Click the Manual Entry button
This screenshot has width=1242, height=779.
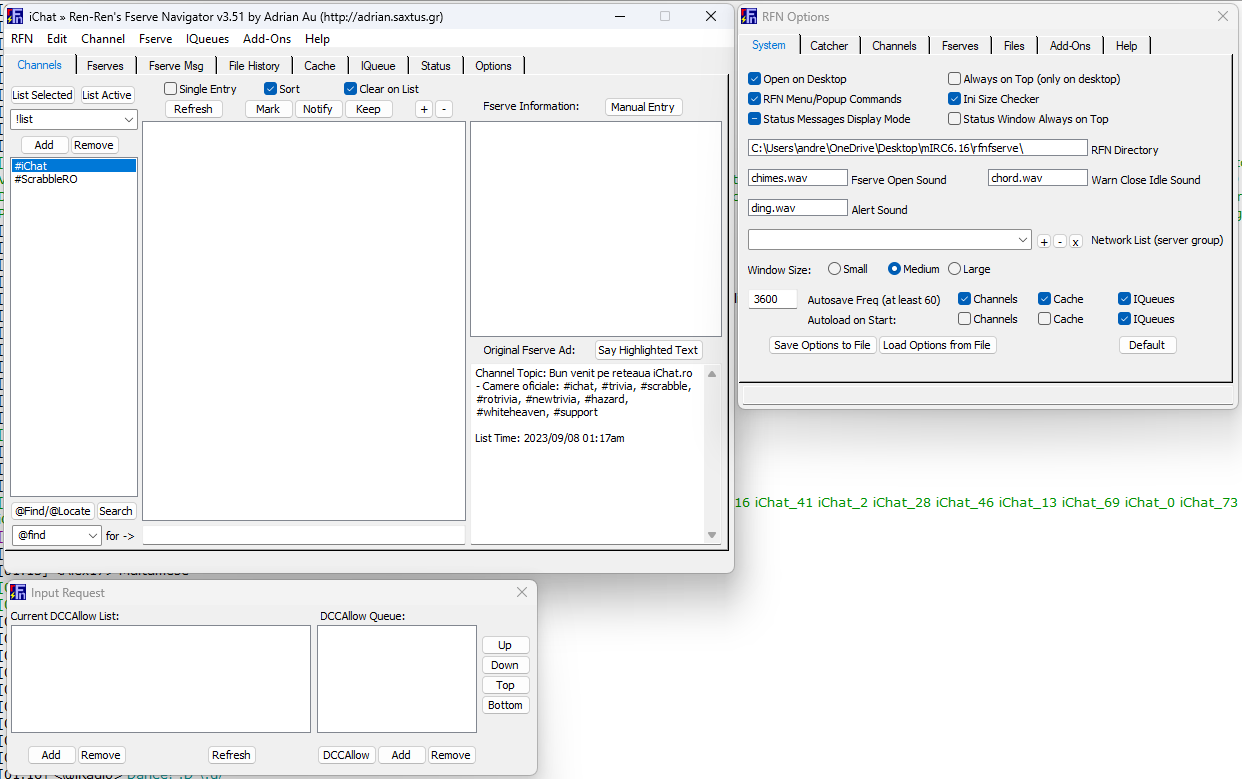tap(643, 107)
